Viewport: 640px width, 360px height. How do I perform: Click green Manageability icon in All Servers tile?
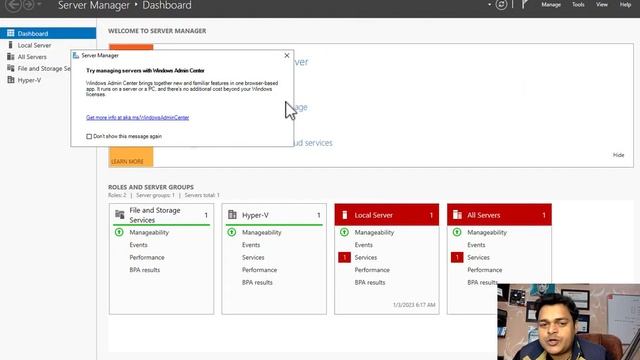pyautogui.click(x=457, y=232)
